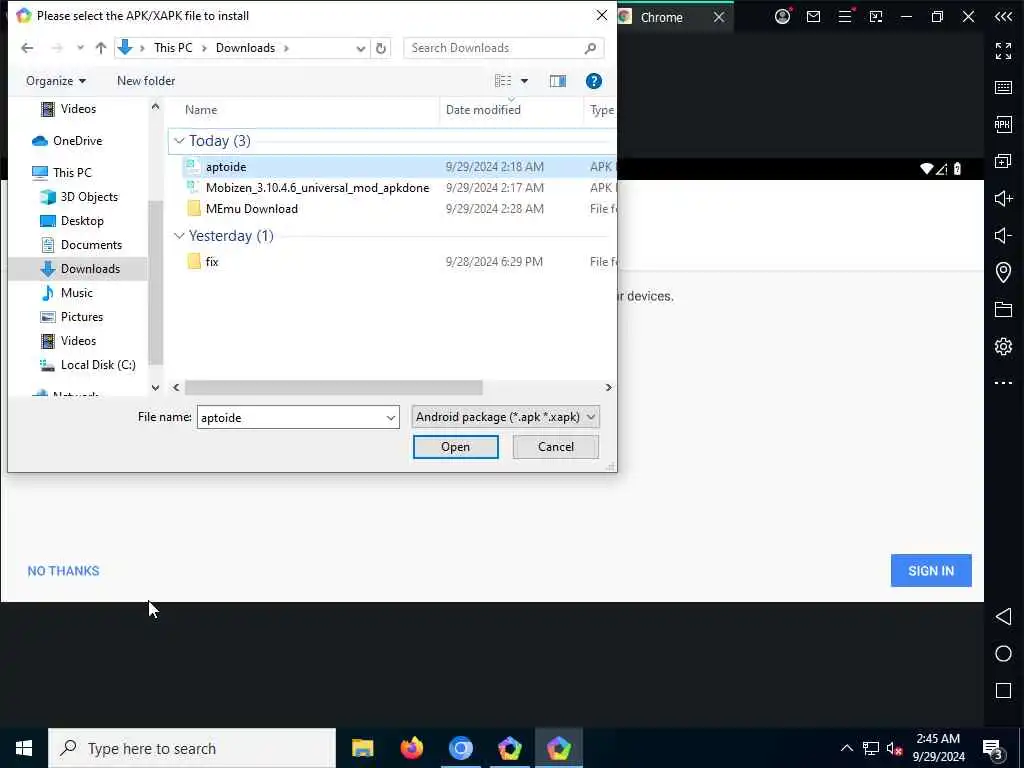Click the Android back triangle button
The image size is (1024, 768).
tap(1003, 616)
